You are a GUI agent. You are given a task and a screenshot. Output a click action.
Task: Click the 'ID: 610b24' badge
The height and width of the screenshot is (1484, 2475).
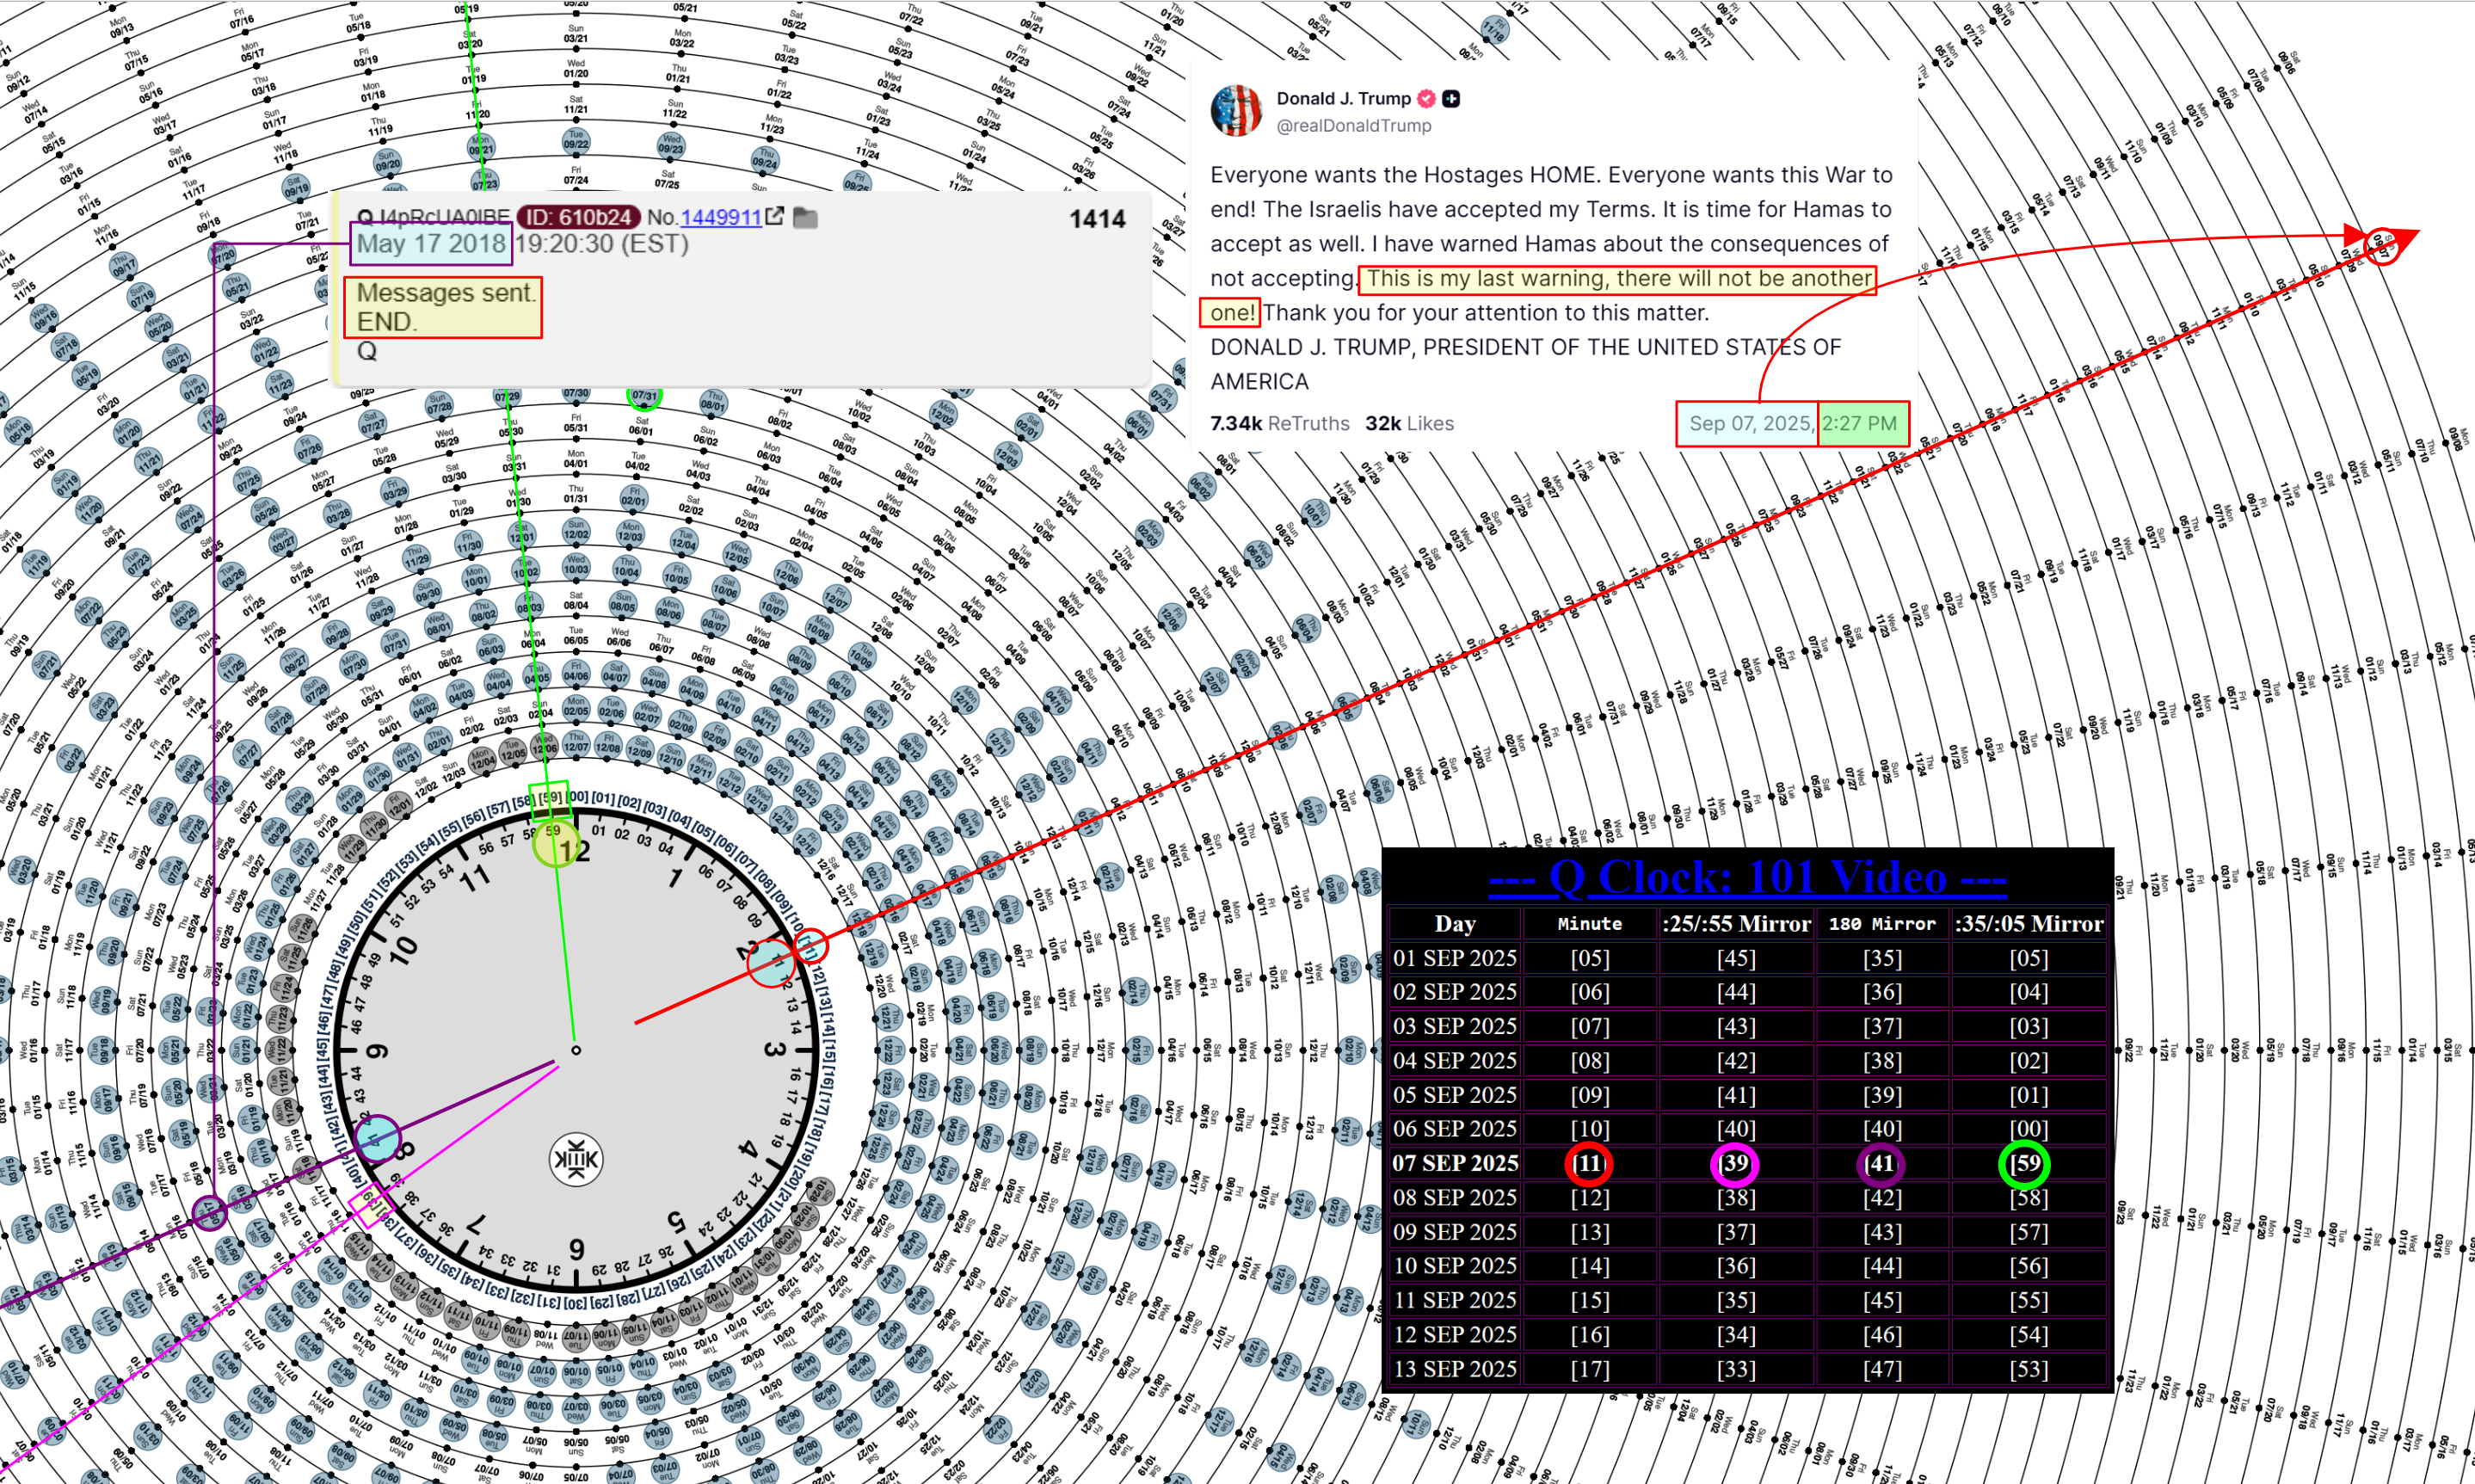[x=579, y=217]
